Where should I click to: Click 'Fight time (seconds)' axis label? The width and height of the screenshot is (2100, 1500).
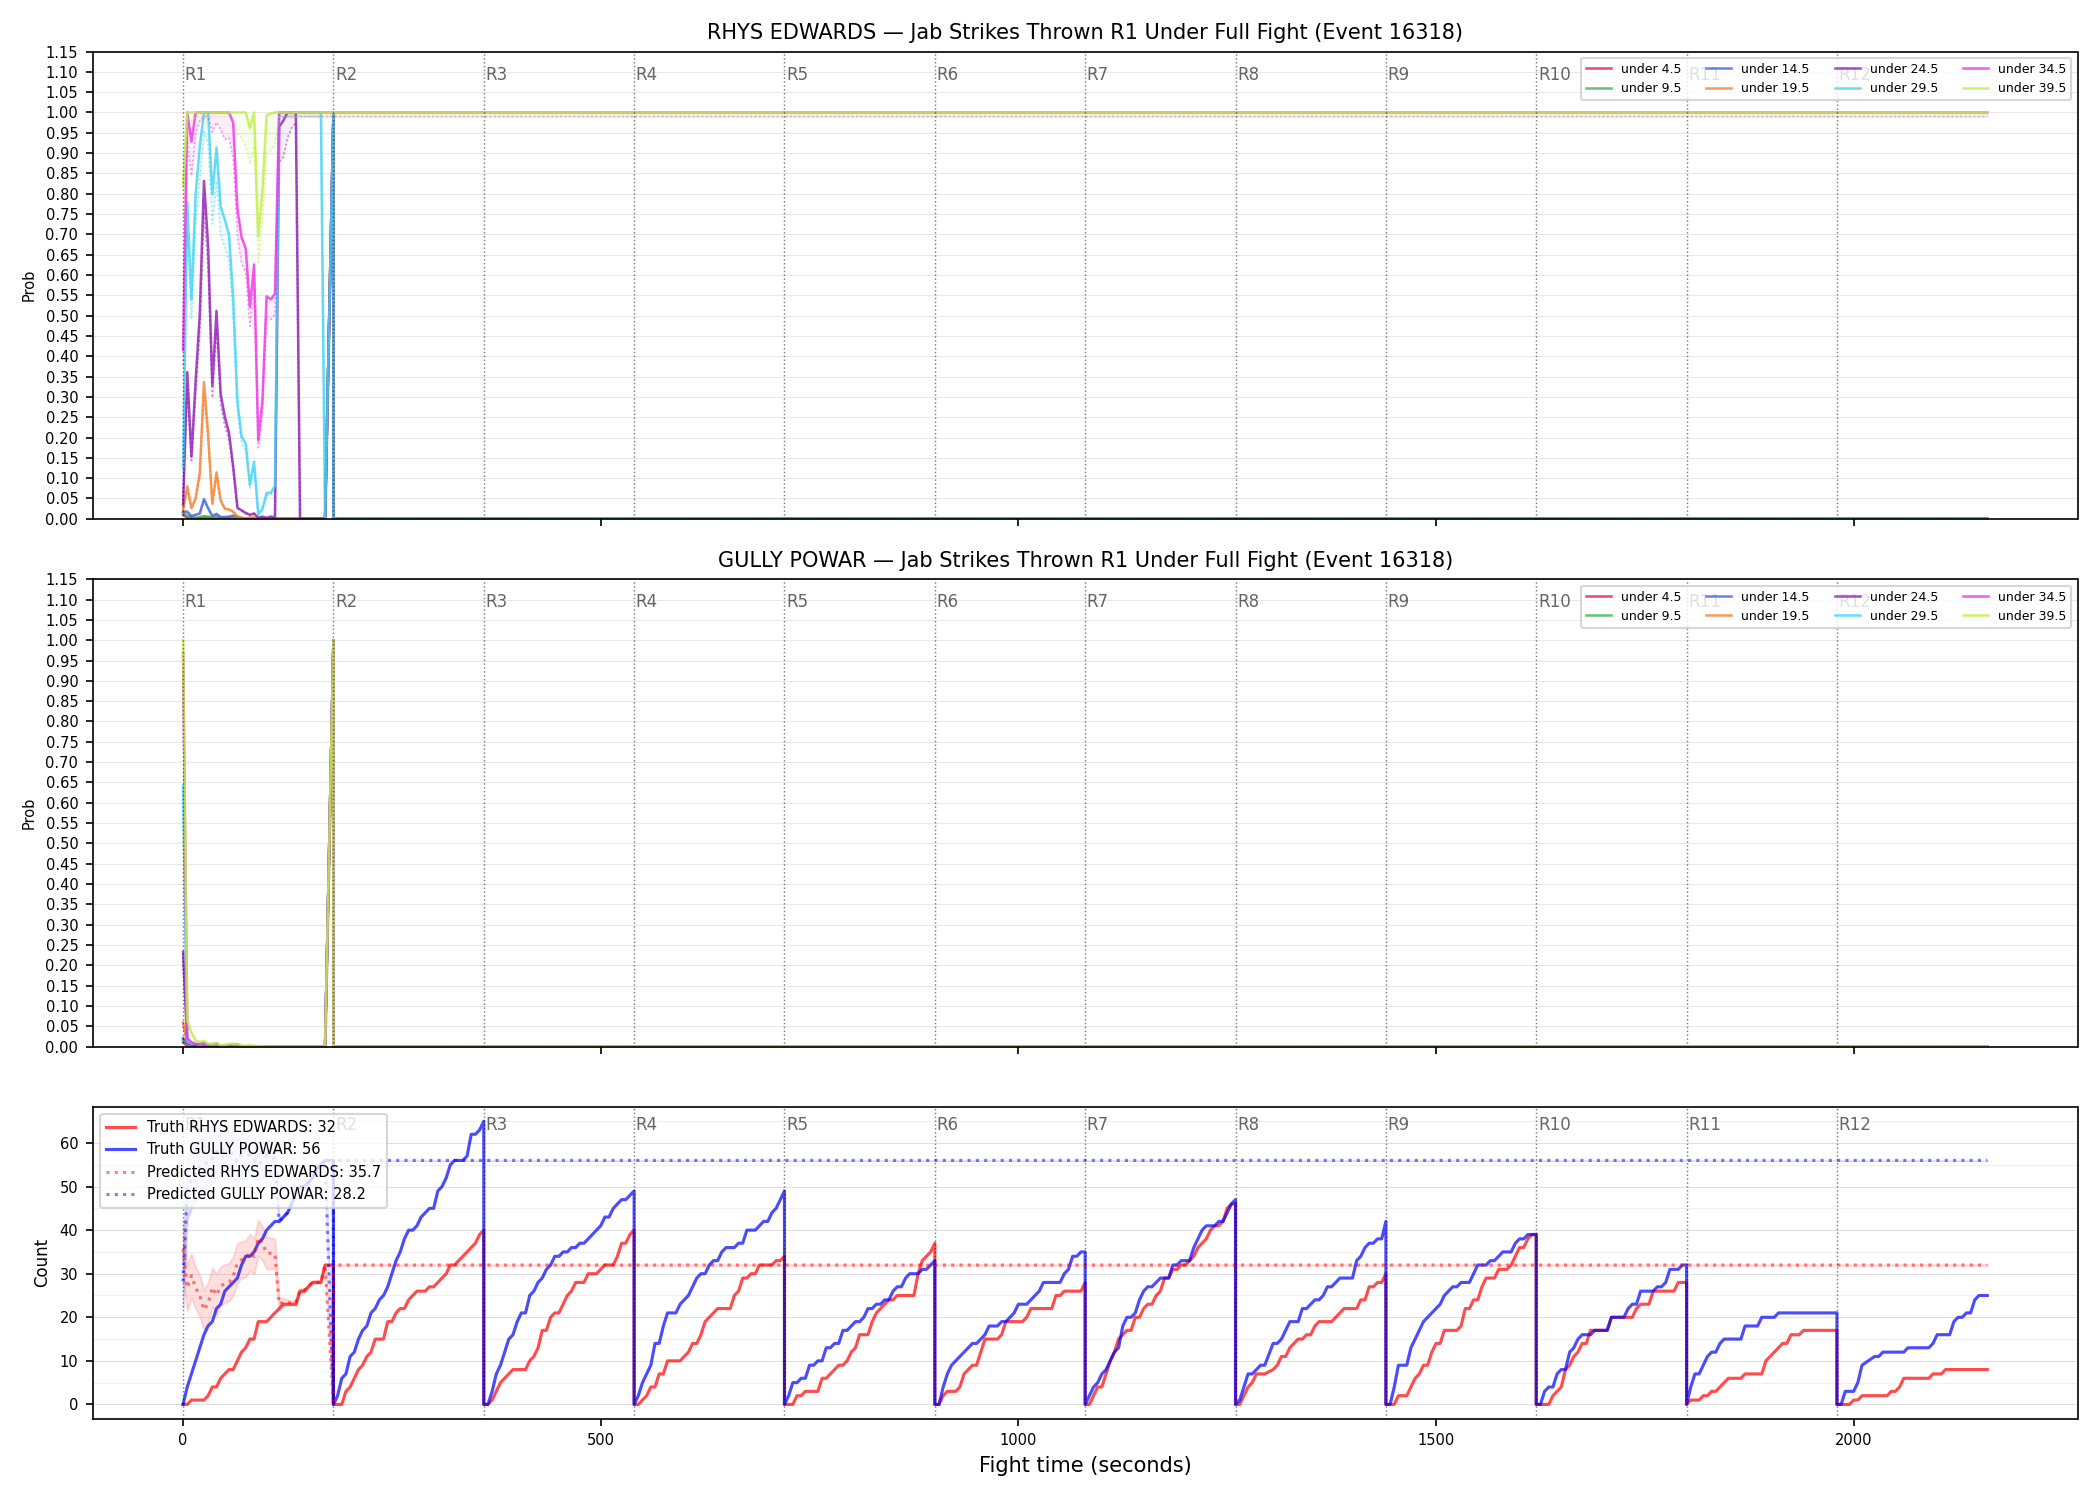1085,1465
